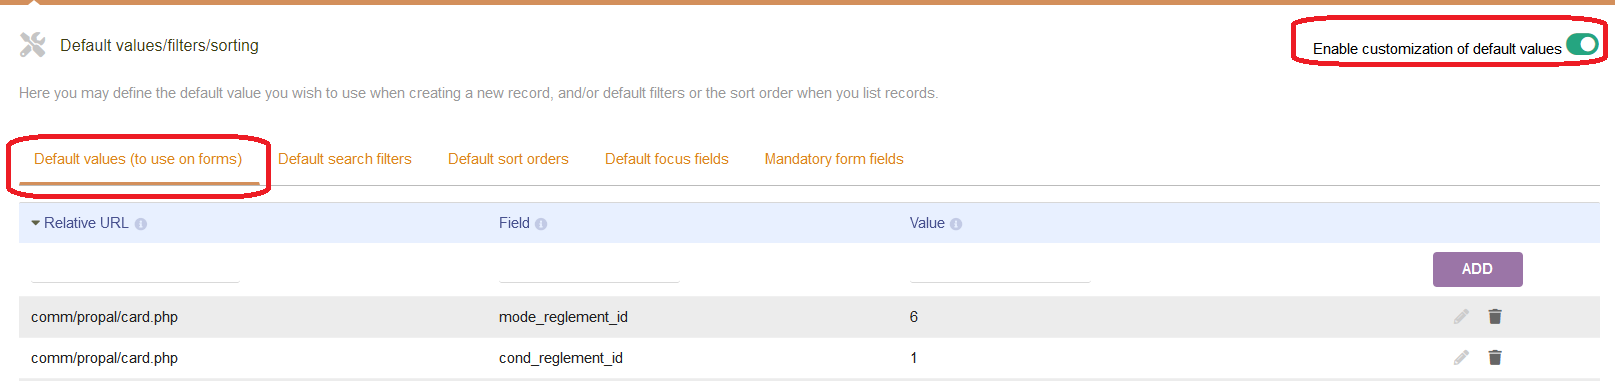Click the wrench and screwdriver setup icon

click(x=33, y=45)
